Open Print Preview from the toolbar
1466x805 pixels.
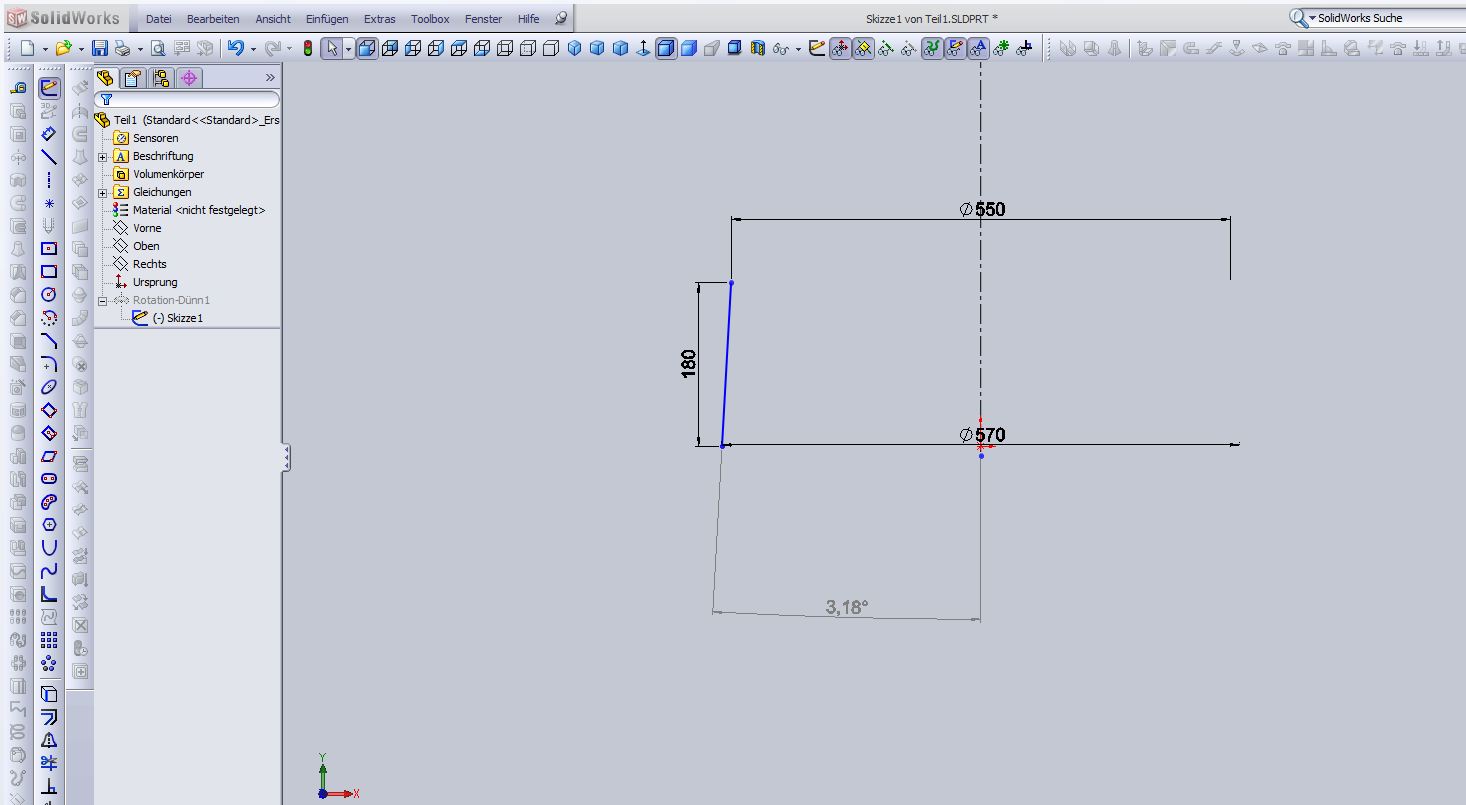(158, 48)
